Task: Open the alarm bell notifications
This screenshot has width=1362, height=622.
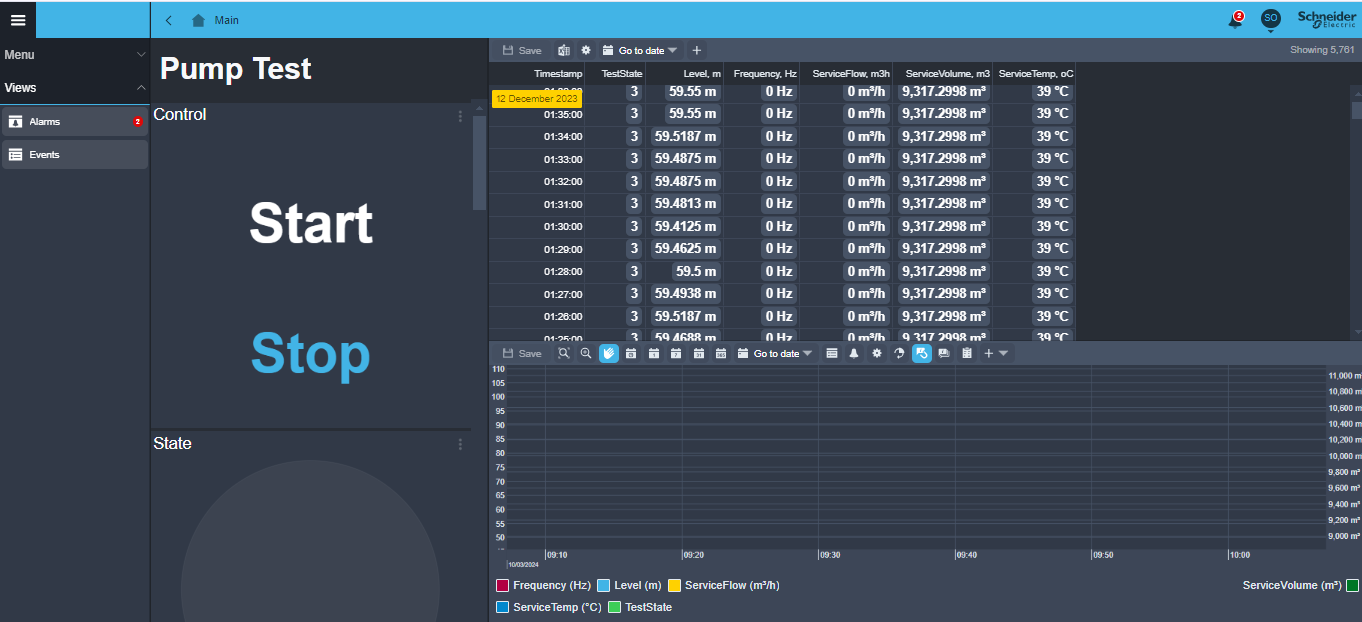Action: 1236,20
